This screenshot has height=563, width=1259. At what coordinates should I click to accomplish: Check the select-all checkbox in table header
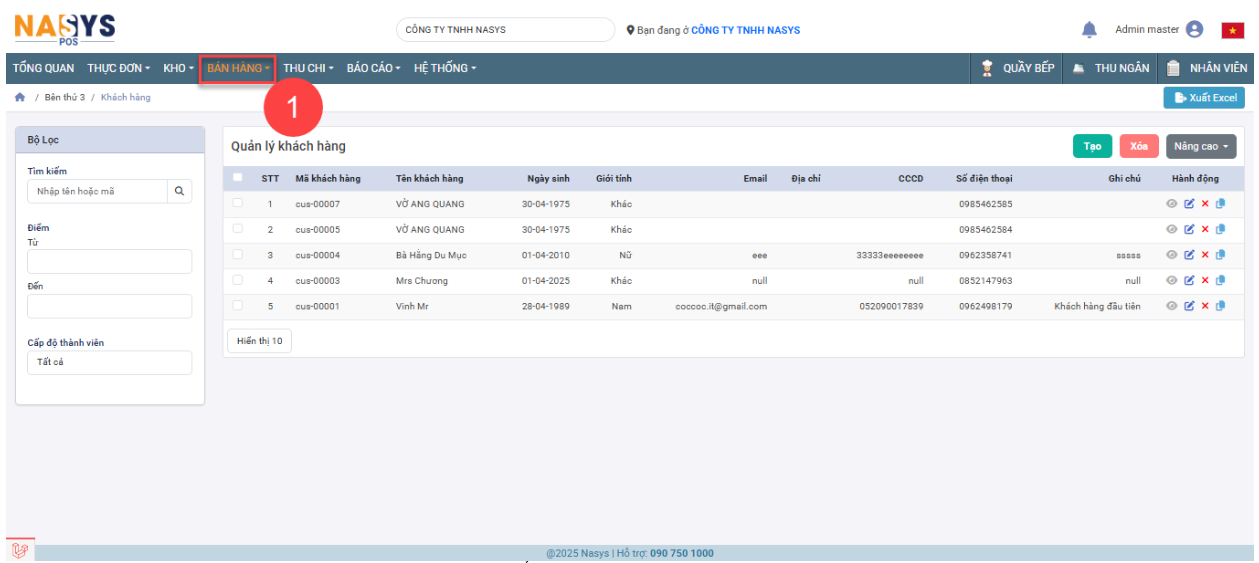coord(238,178)
